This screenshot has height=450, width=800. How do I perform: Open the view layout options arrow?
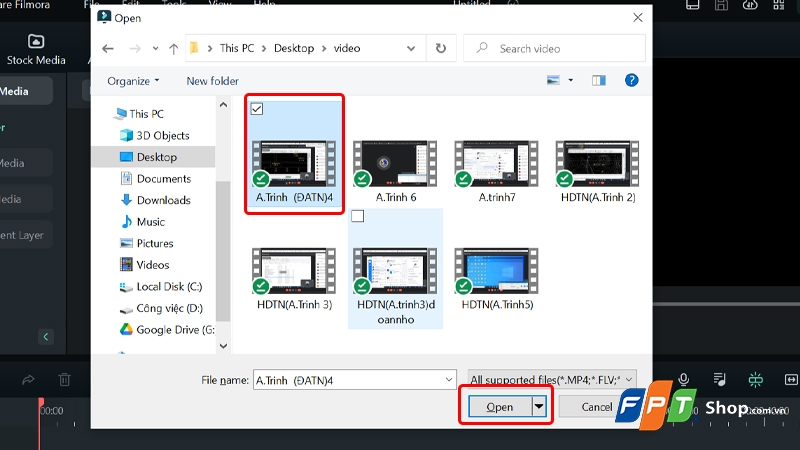click(x=570, y=80)
